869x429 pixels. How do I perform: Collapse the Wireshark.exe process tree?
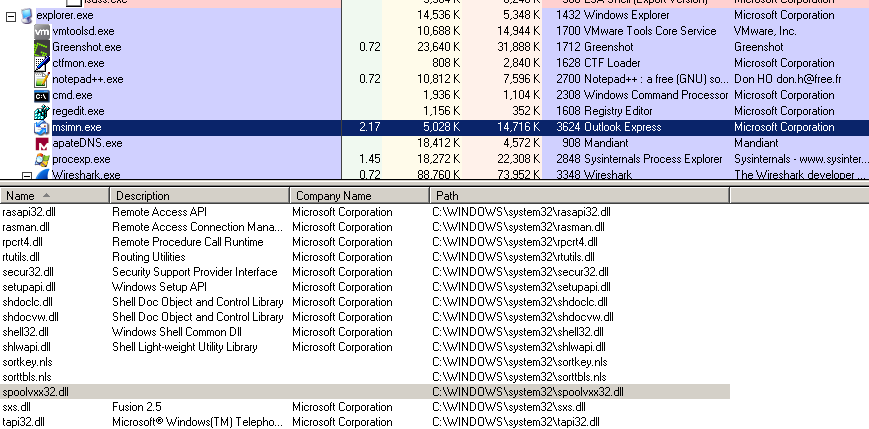pyautogui.click(x=26, y=176)
